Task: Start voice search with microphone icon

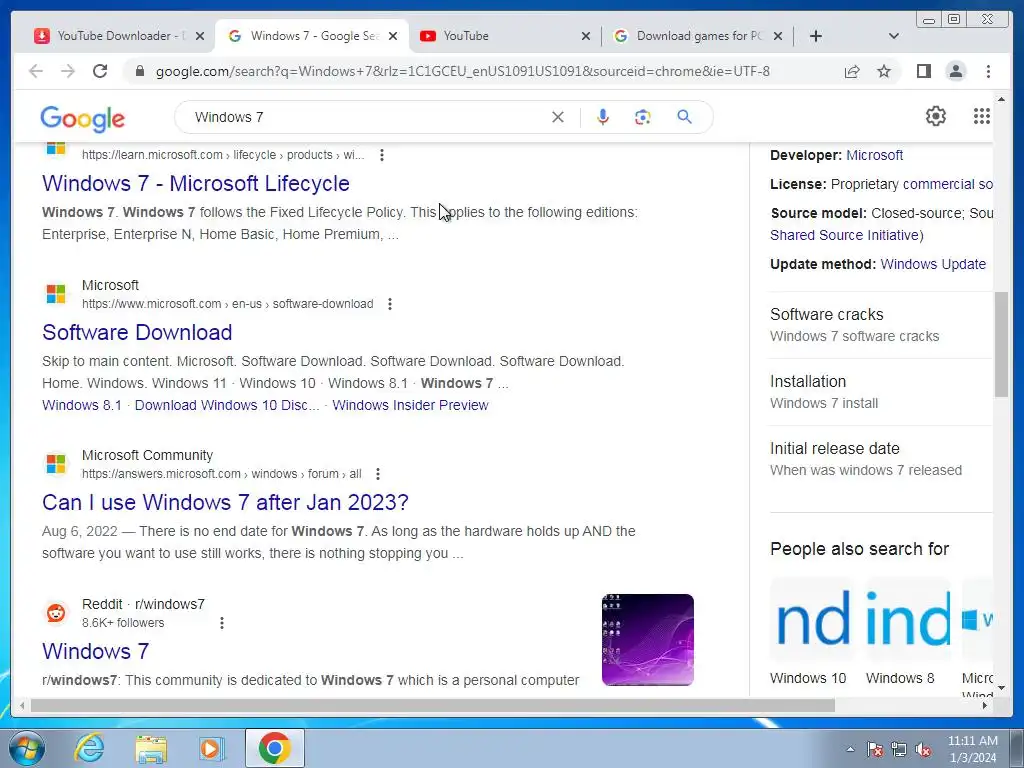Action: (x=603, y=117)
